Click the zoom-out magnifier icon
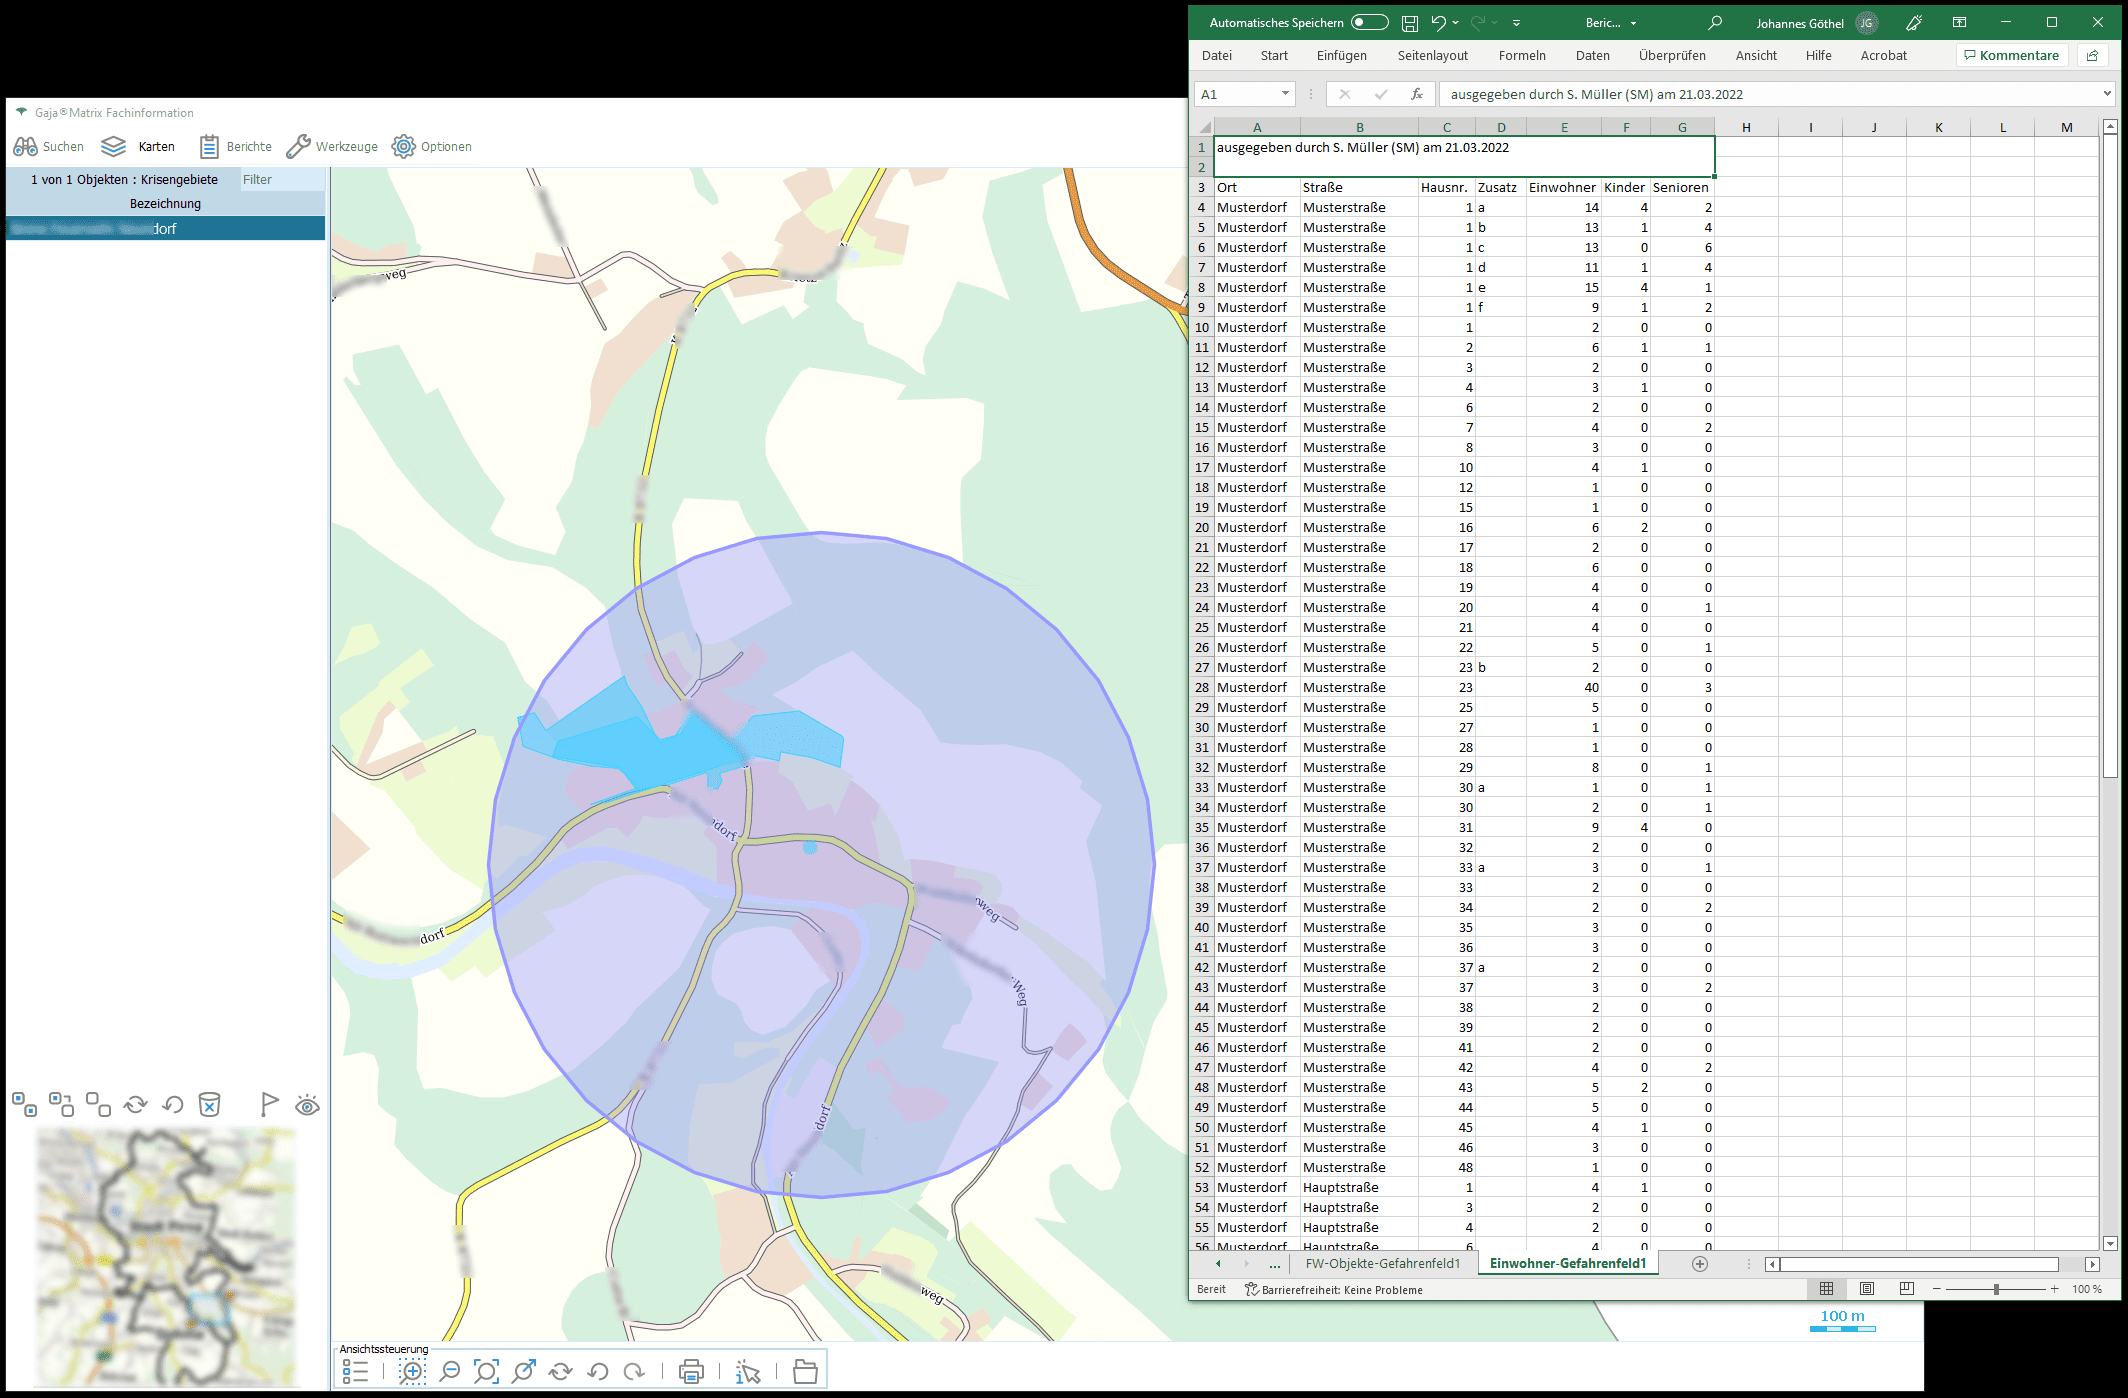This screenshot has width=2128, height=1398. 450,1372
